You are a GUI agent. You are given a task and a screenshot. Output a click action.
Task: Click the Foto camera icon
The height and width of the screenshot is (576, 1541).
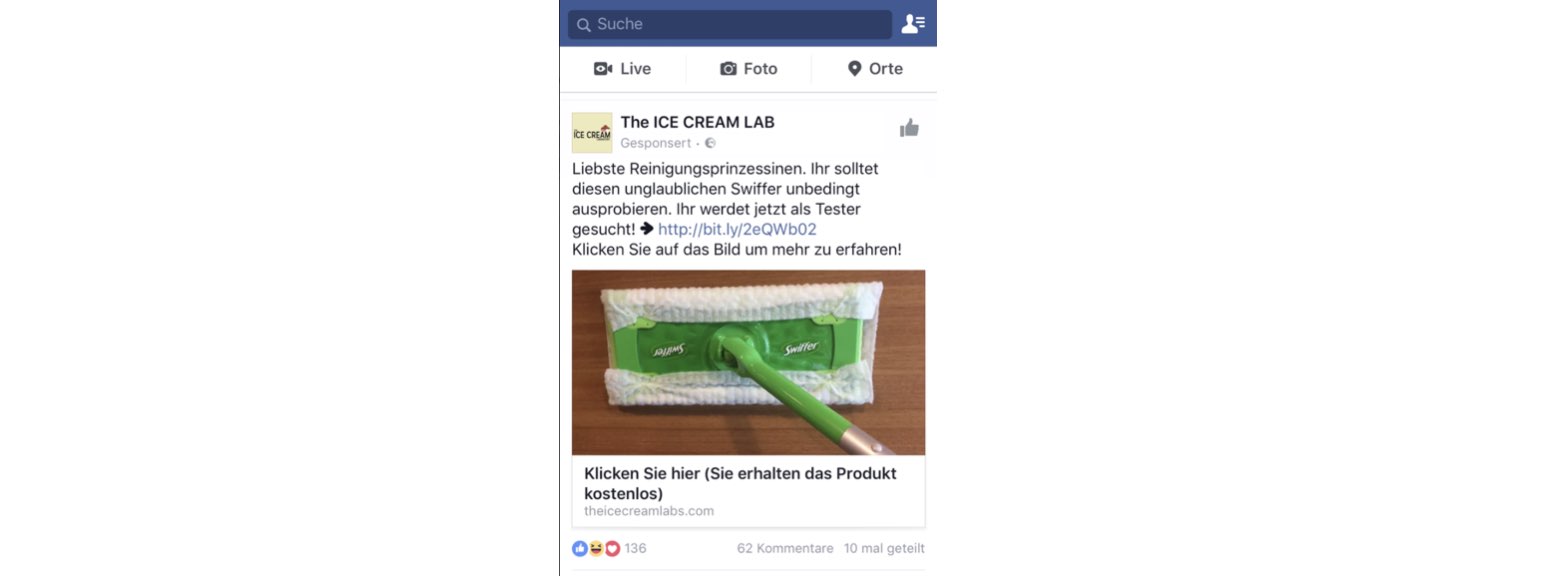(x=729, y=69)
